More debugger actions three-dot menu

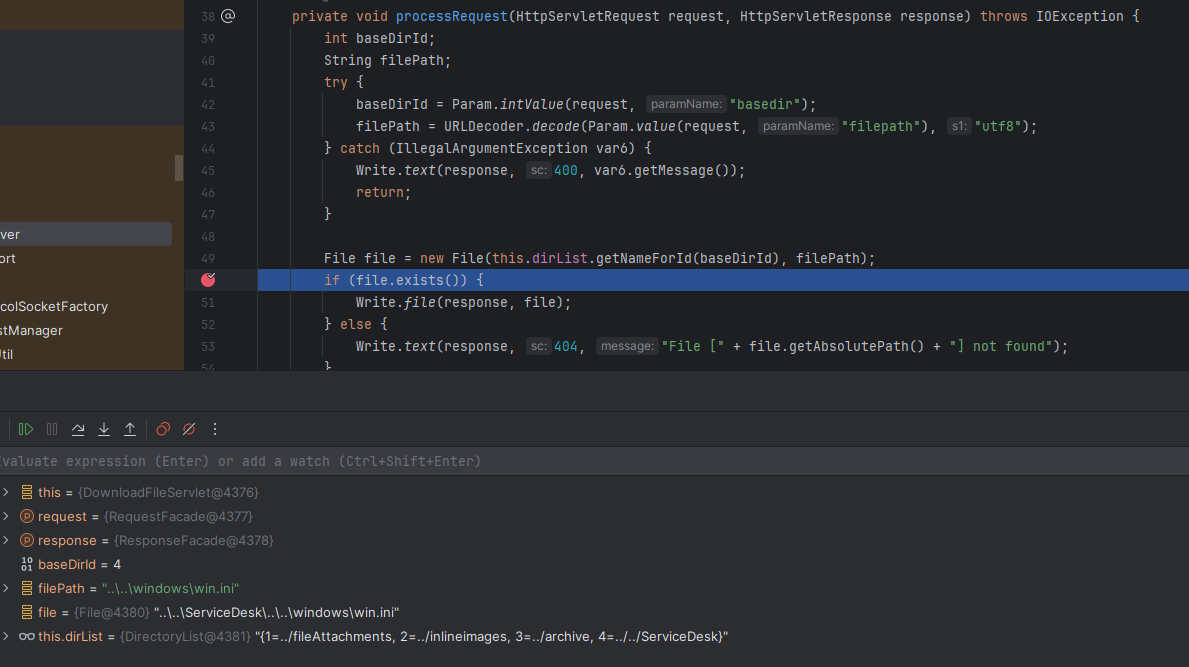[215, 429]
